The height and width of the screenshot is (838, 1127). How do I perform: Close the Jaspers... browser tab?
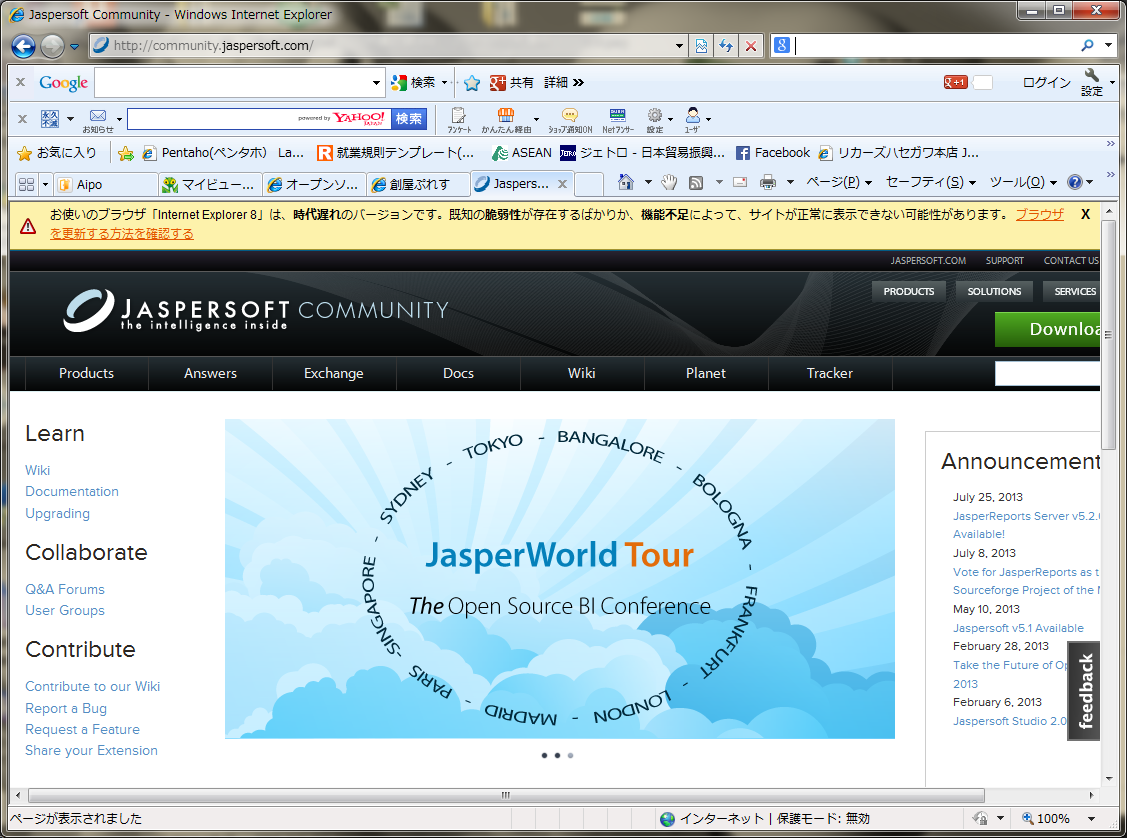563,184
